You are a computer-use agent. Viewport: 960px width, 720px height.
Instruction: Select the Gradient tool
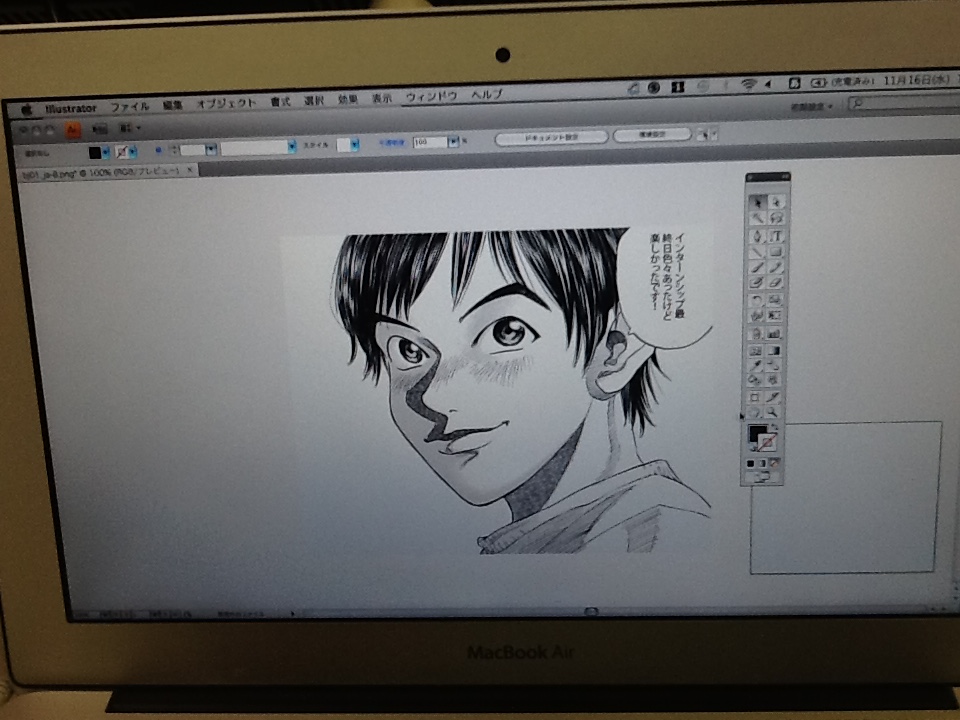pos(774,350)
